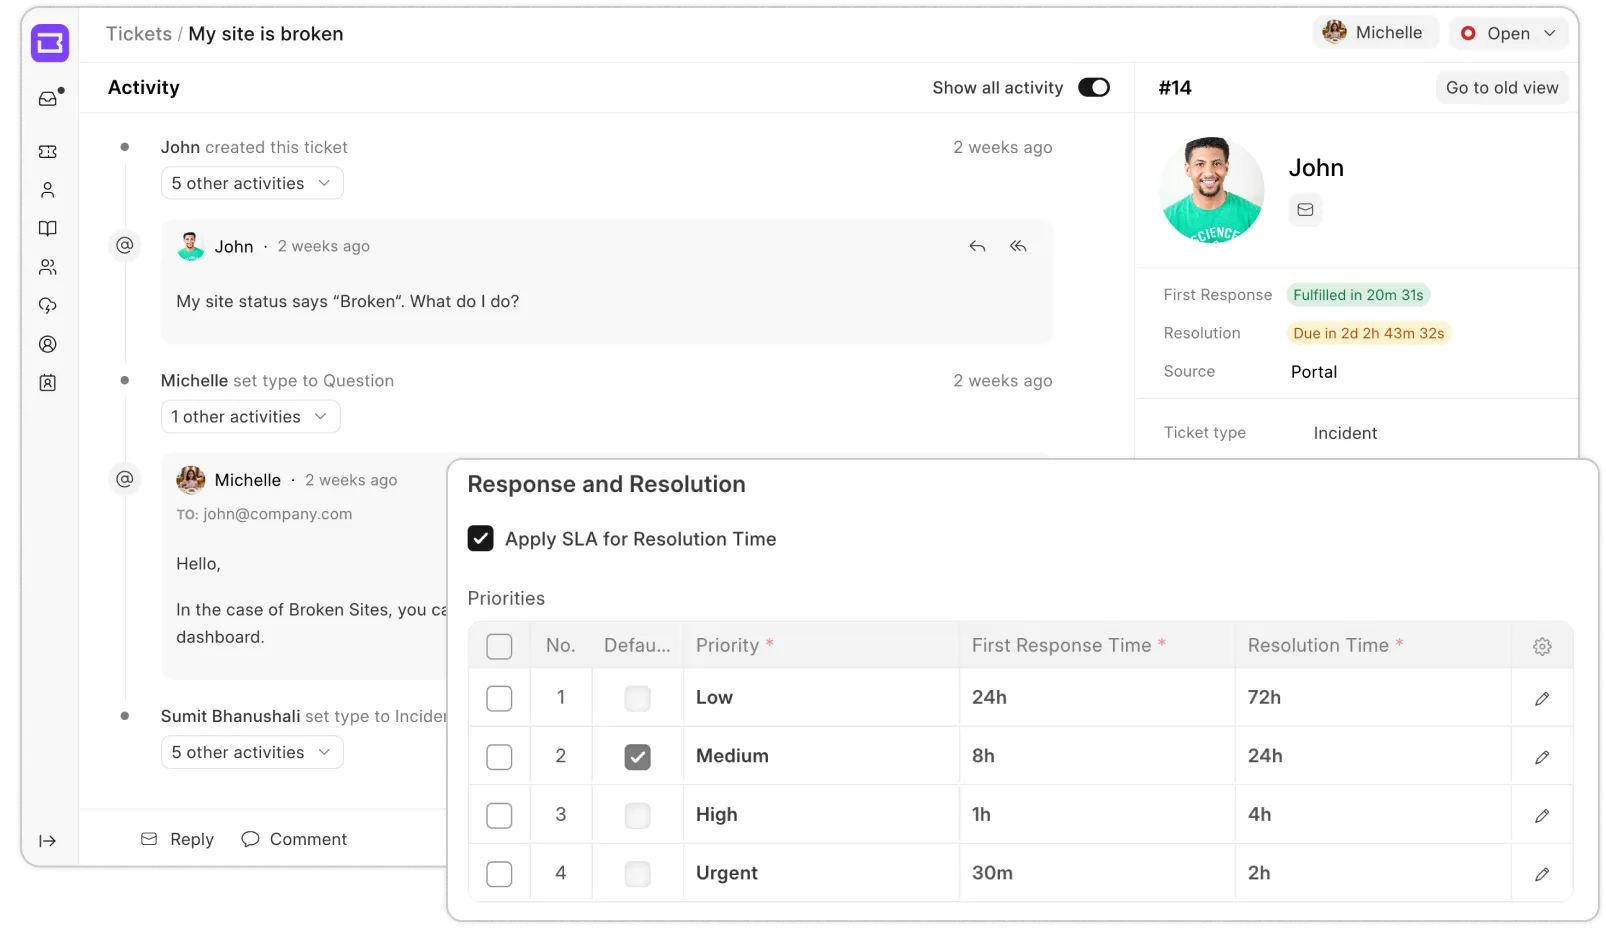
Task: Expand the 1 other activities under Michelle
Action: (x=249, y=416)
